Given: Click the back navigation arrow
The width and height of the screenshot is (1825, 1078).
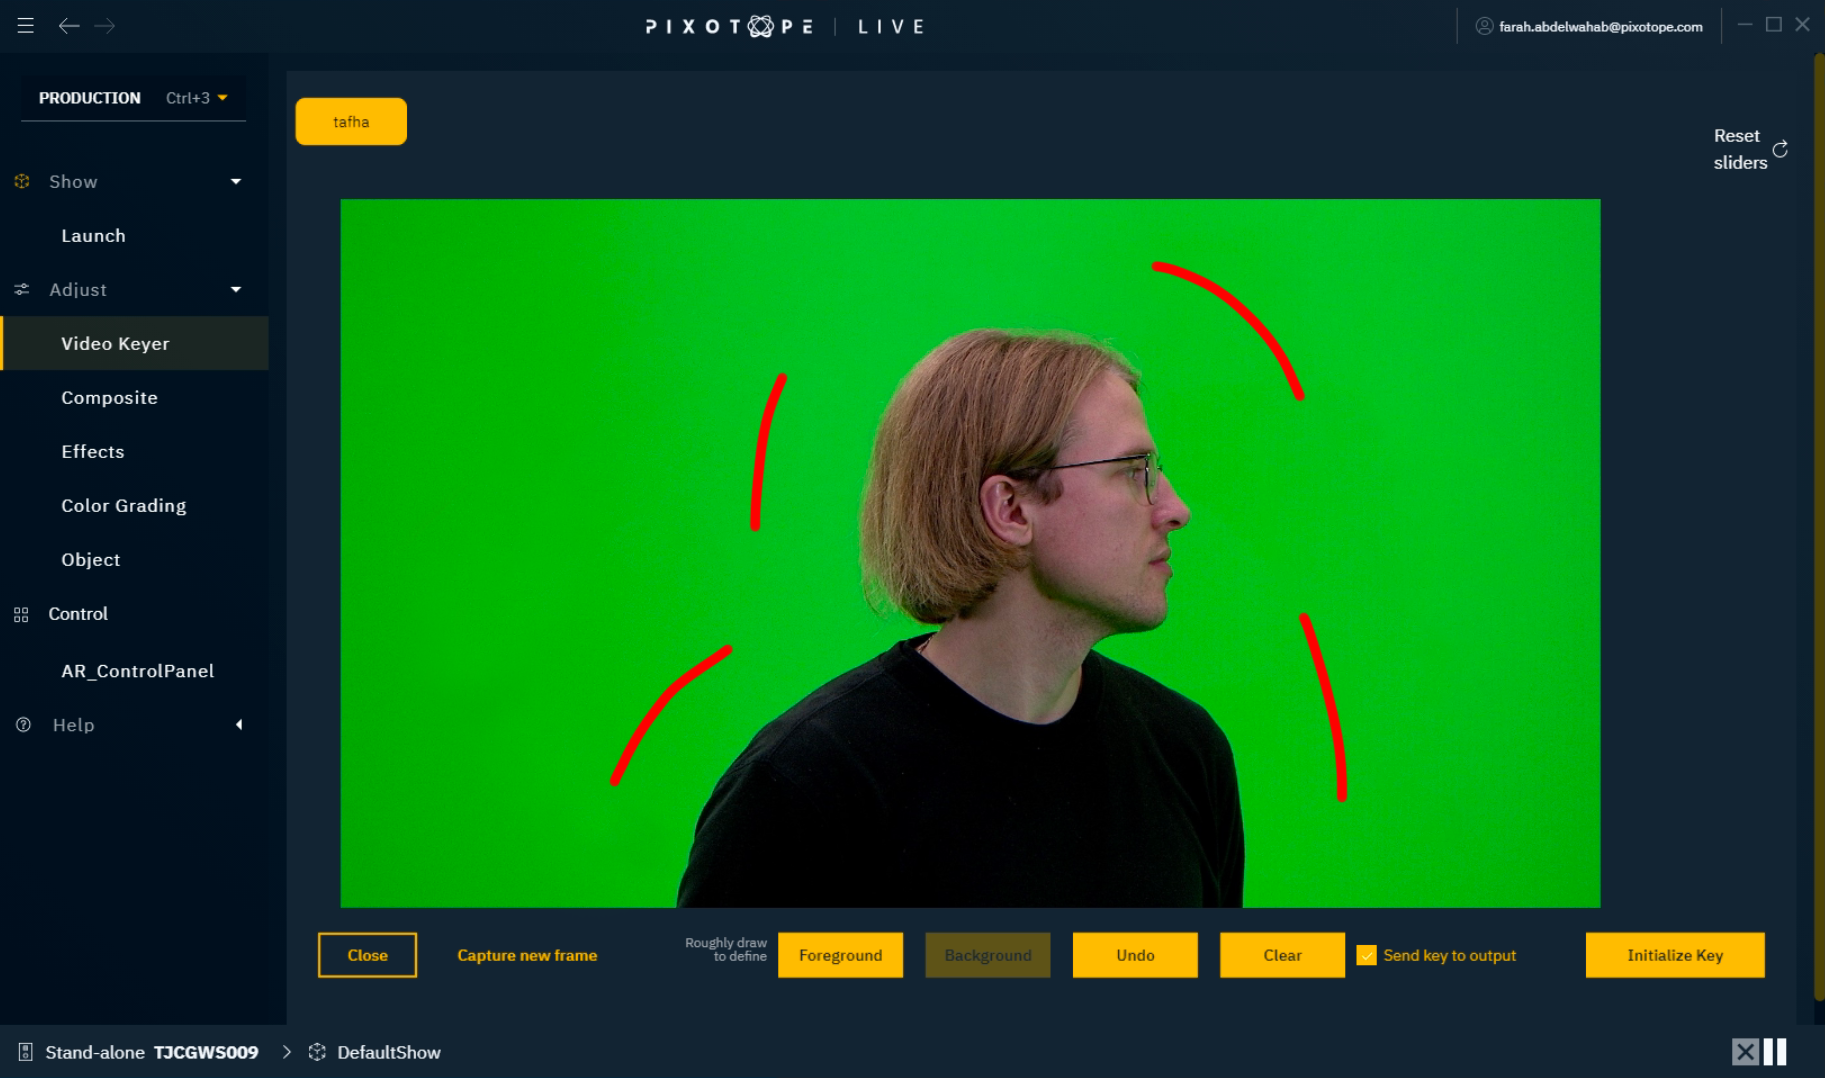Looking at the screenshot, I should coord(68,26).
